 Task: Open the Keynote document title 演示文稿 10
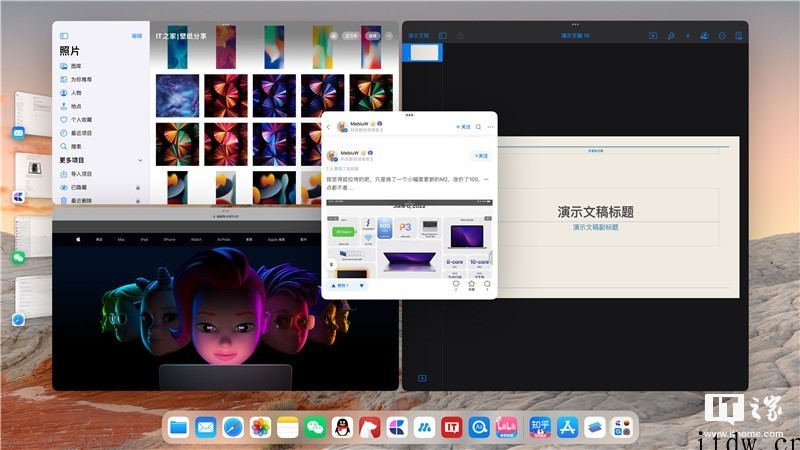575,36
